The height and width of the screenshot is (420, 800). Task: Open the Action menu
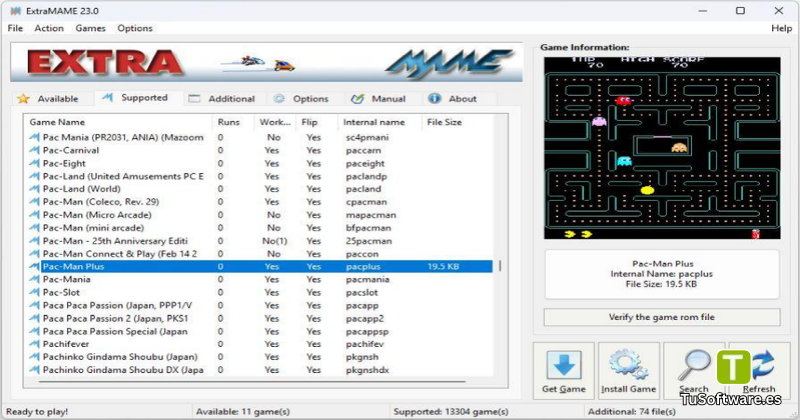point(49,28)
